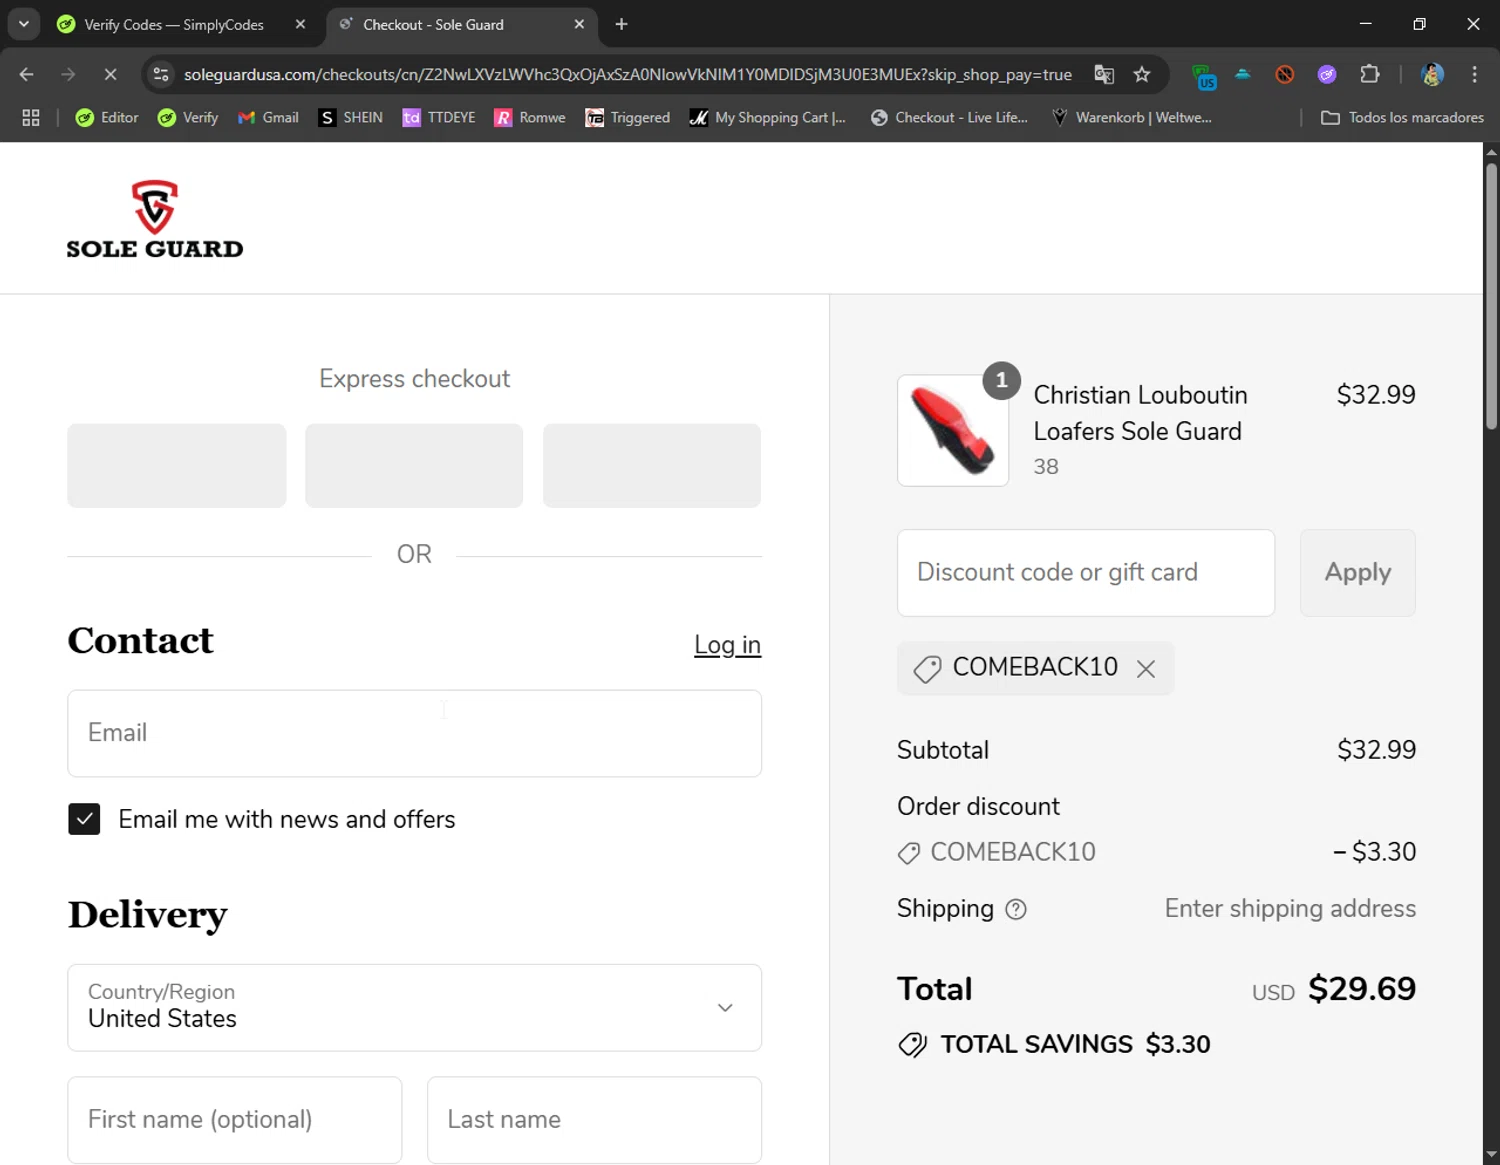Focus the Last name field
Image resolution: width=1500 pixels, height=1165 pixels.
pos(594,1120)
